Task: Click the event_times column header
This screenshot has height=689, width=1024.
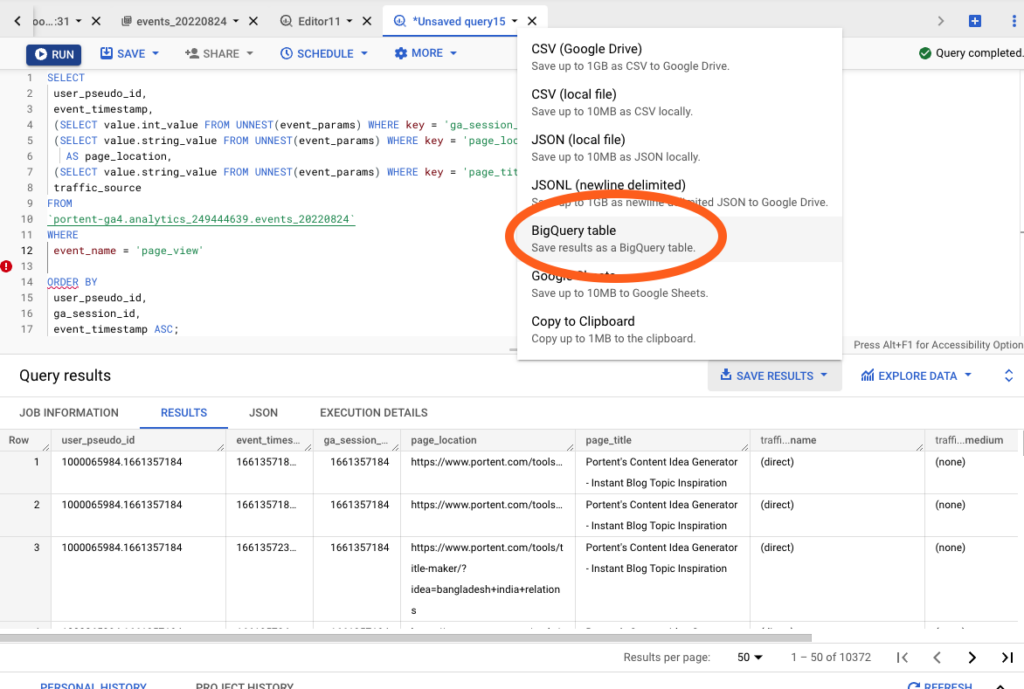Action: pyautogui.click(x=268, y=440)
